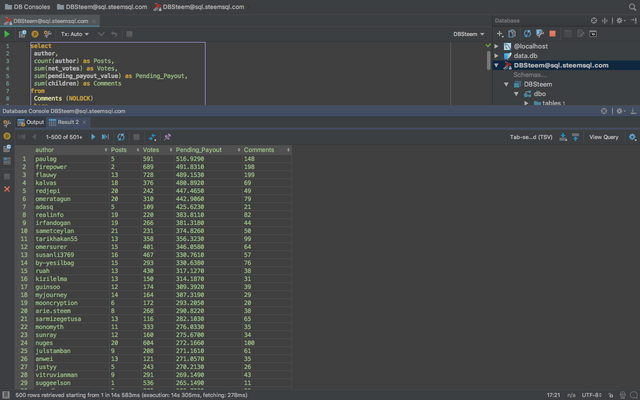Close the Result 2 tab
The image size is (640, 400).
click(x=84, y=122)
